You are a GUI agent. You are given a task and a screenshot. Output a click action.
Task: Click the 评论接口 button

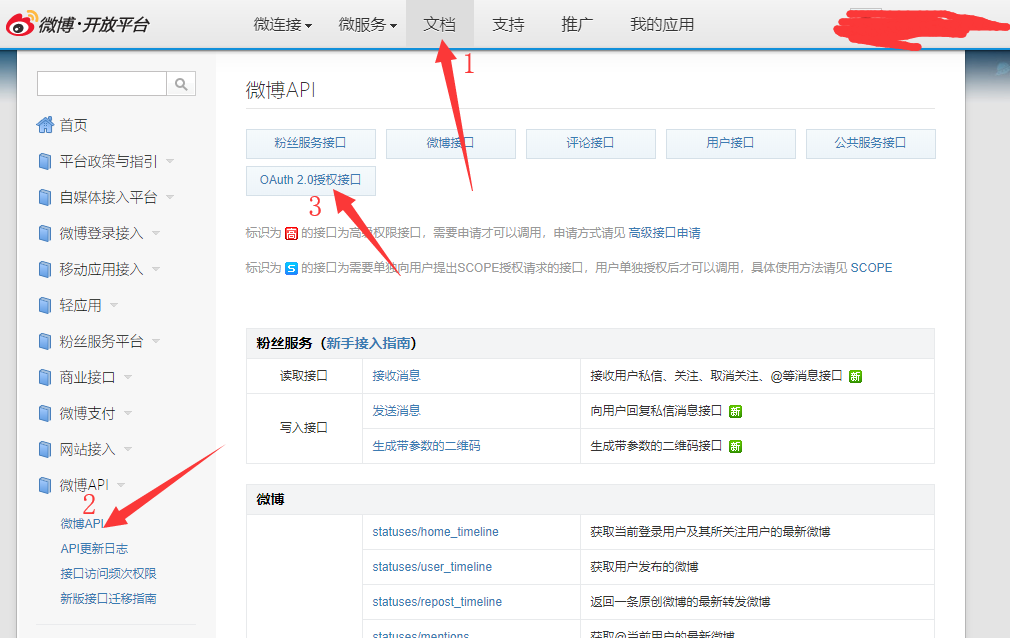591,144
